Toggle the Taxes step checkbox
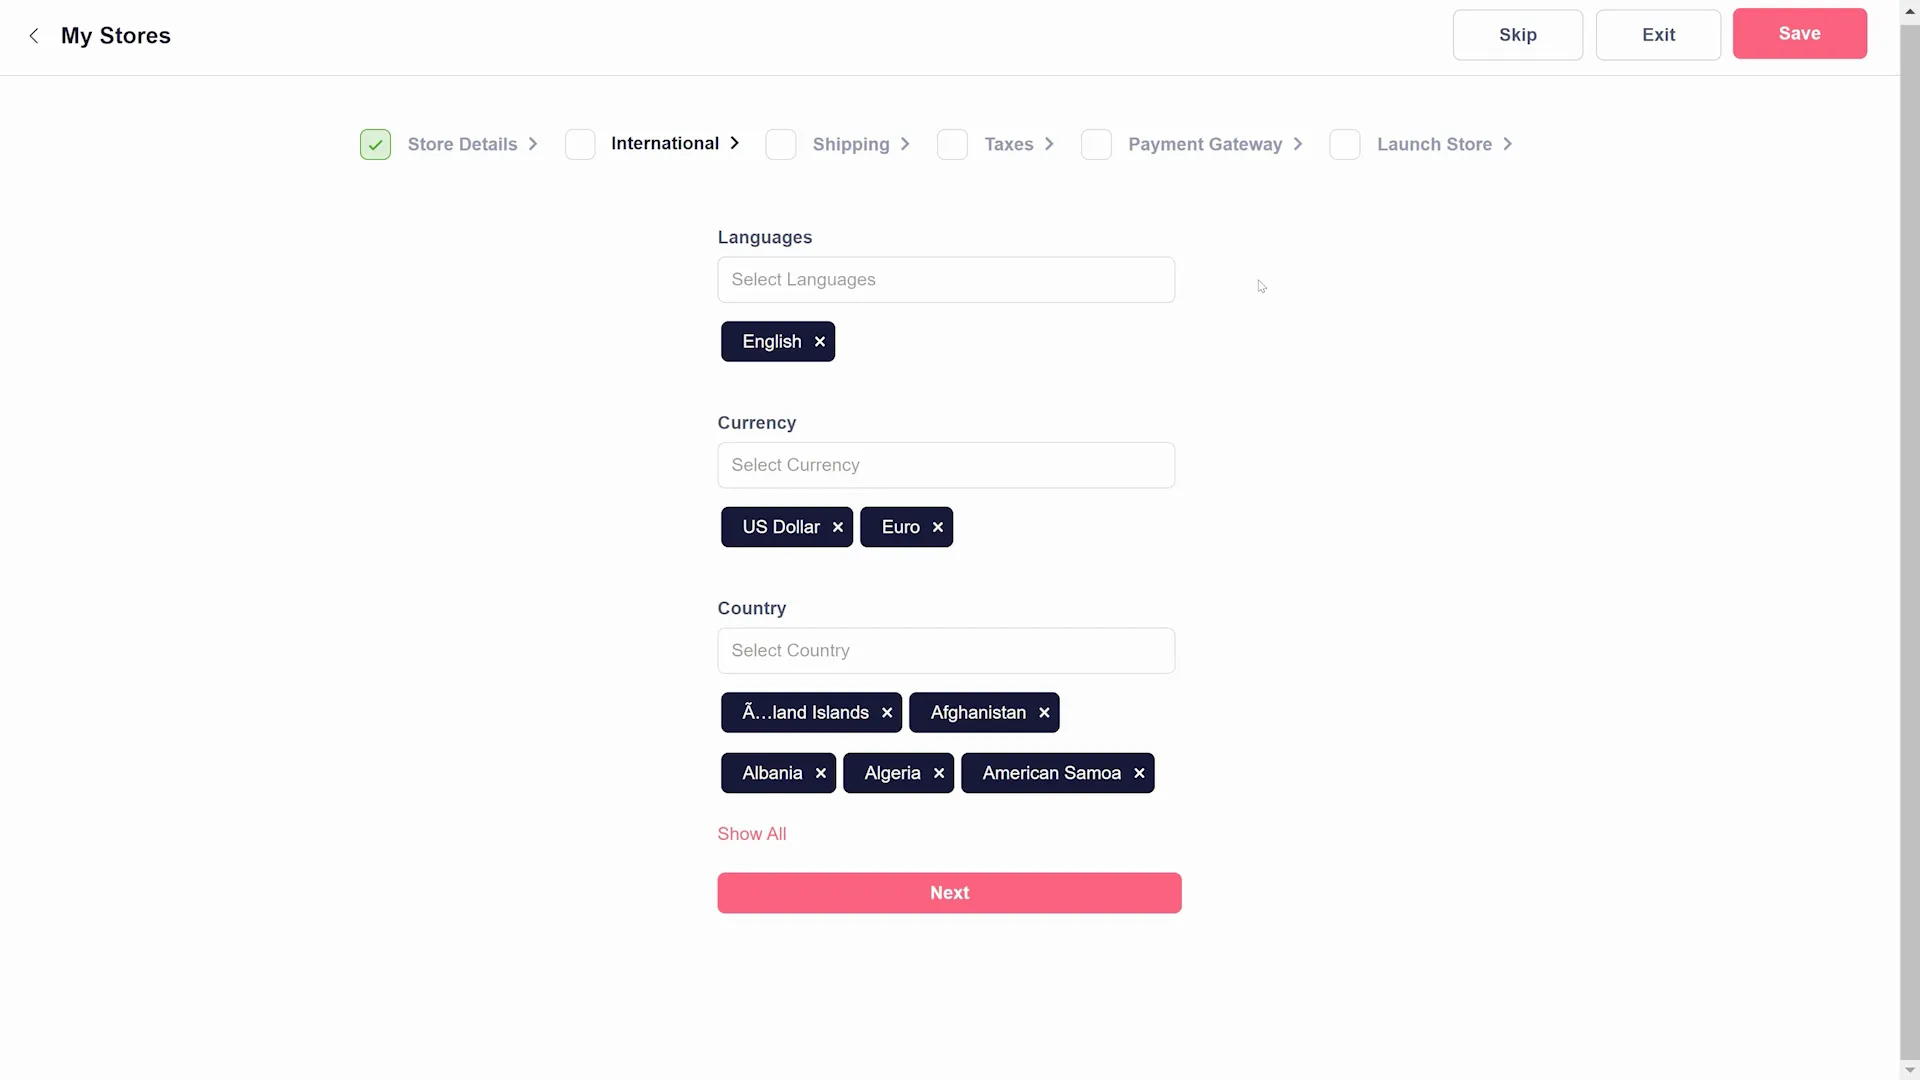Viewport: 1920px width, 1080px height. point(953,145)
